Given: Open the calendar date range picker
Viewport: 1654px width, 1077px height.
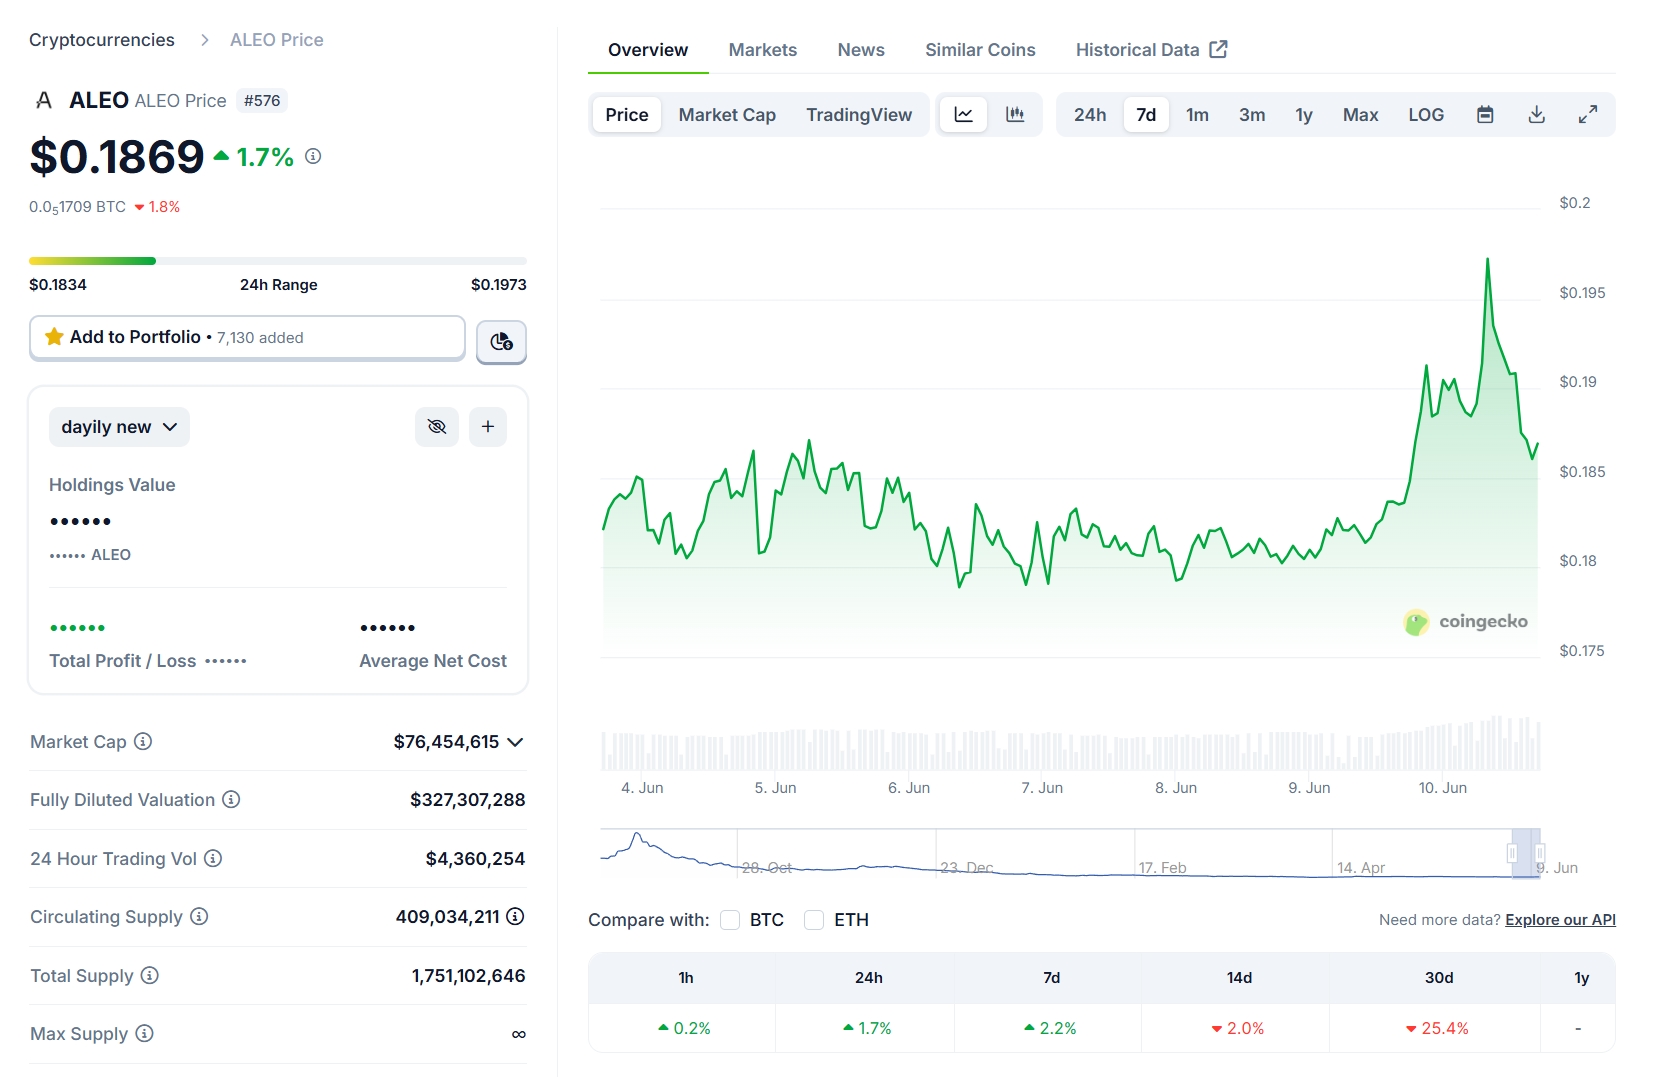Looking at the screenshot, I should click(1485, 115).
